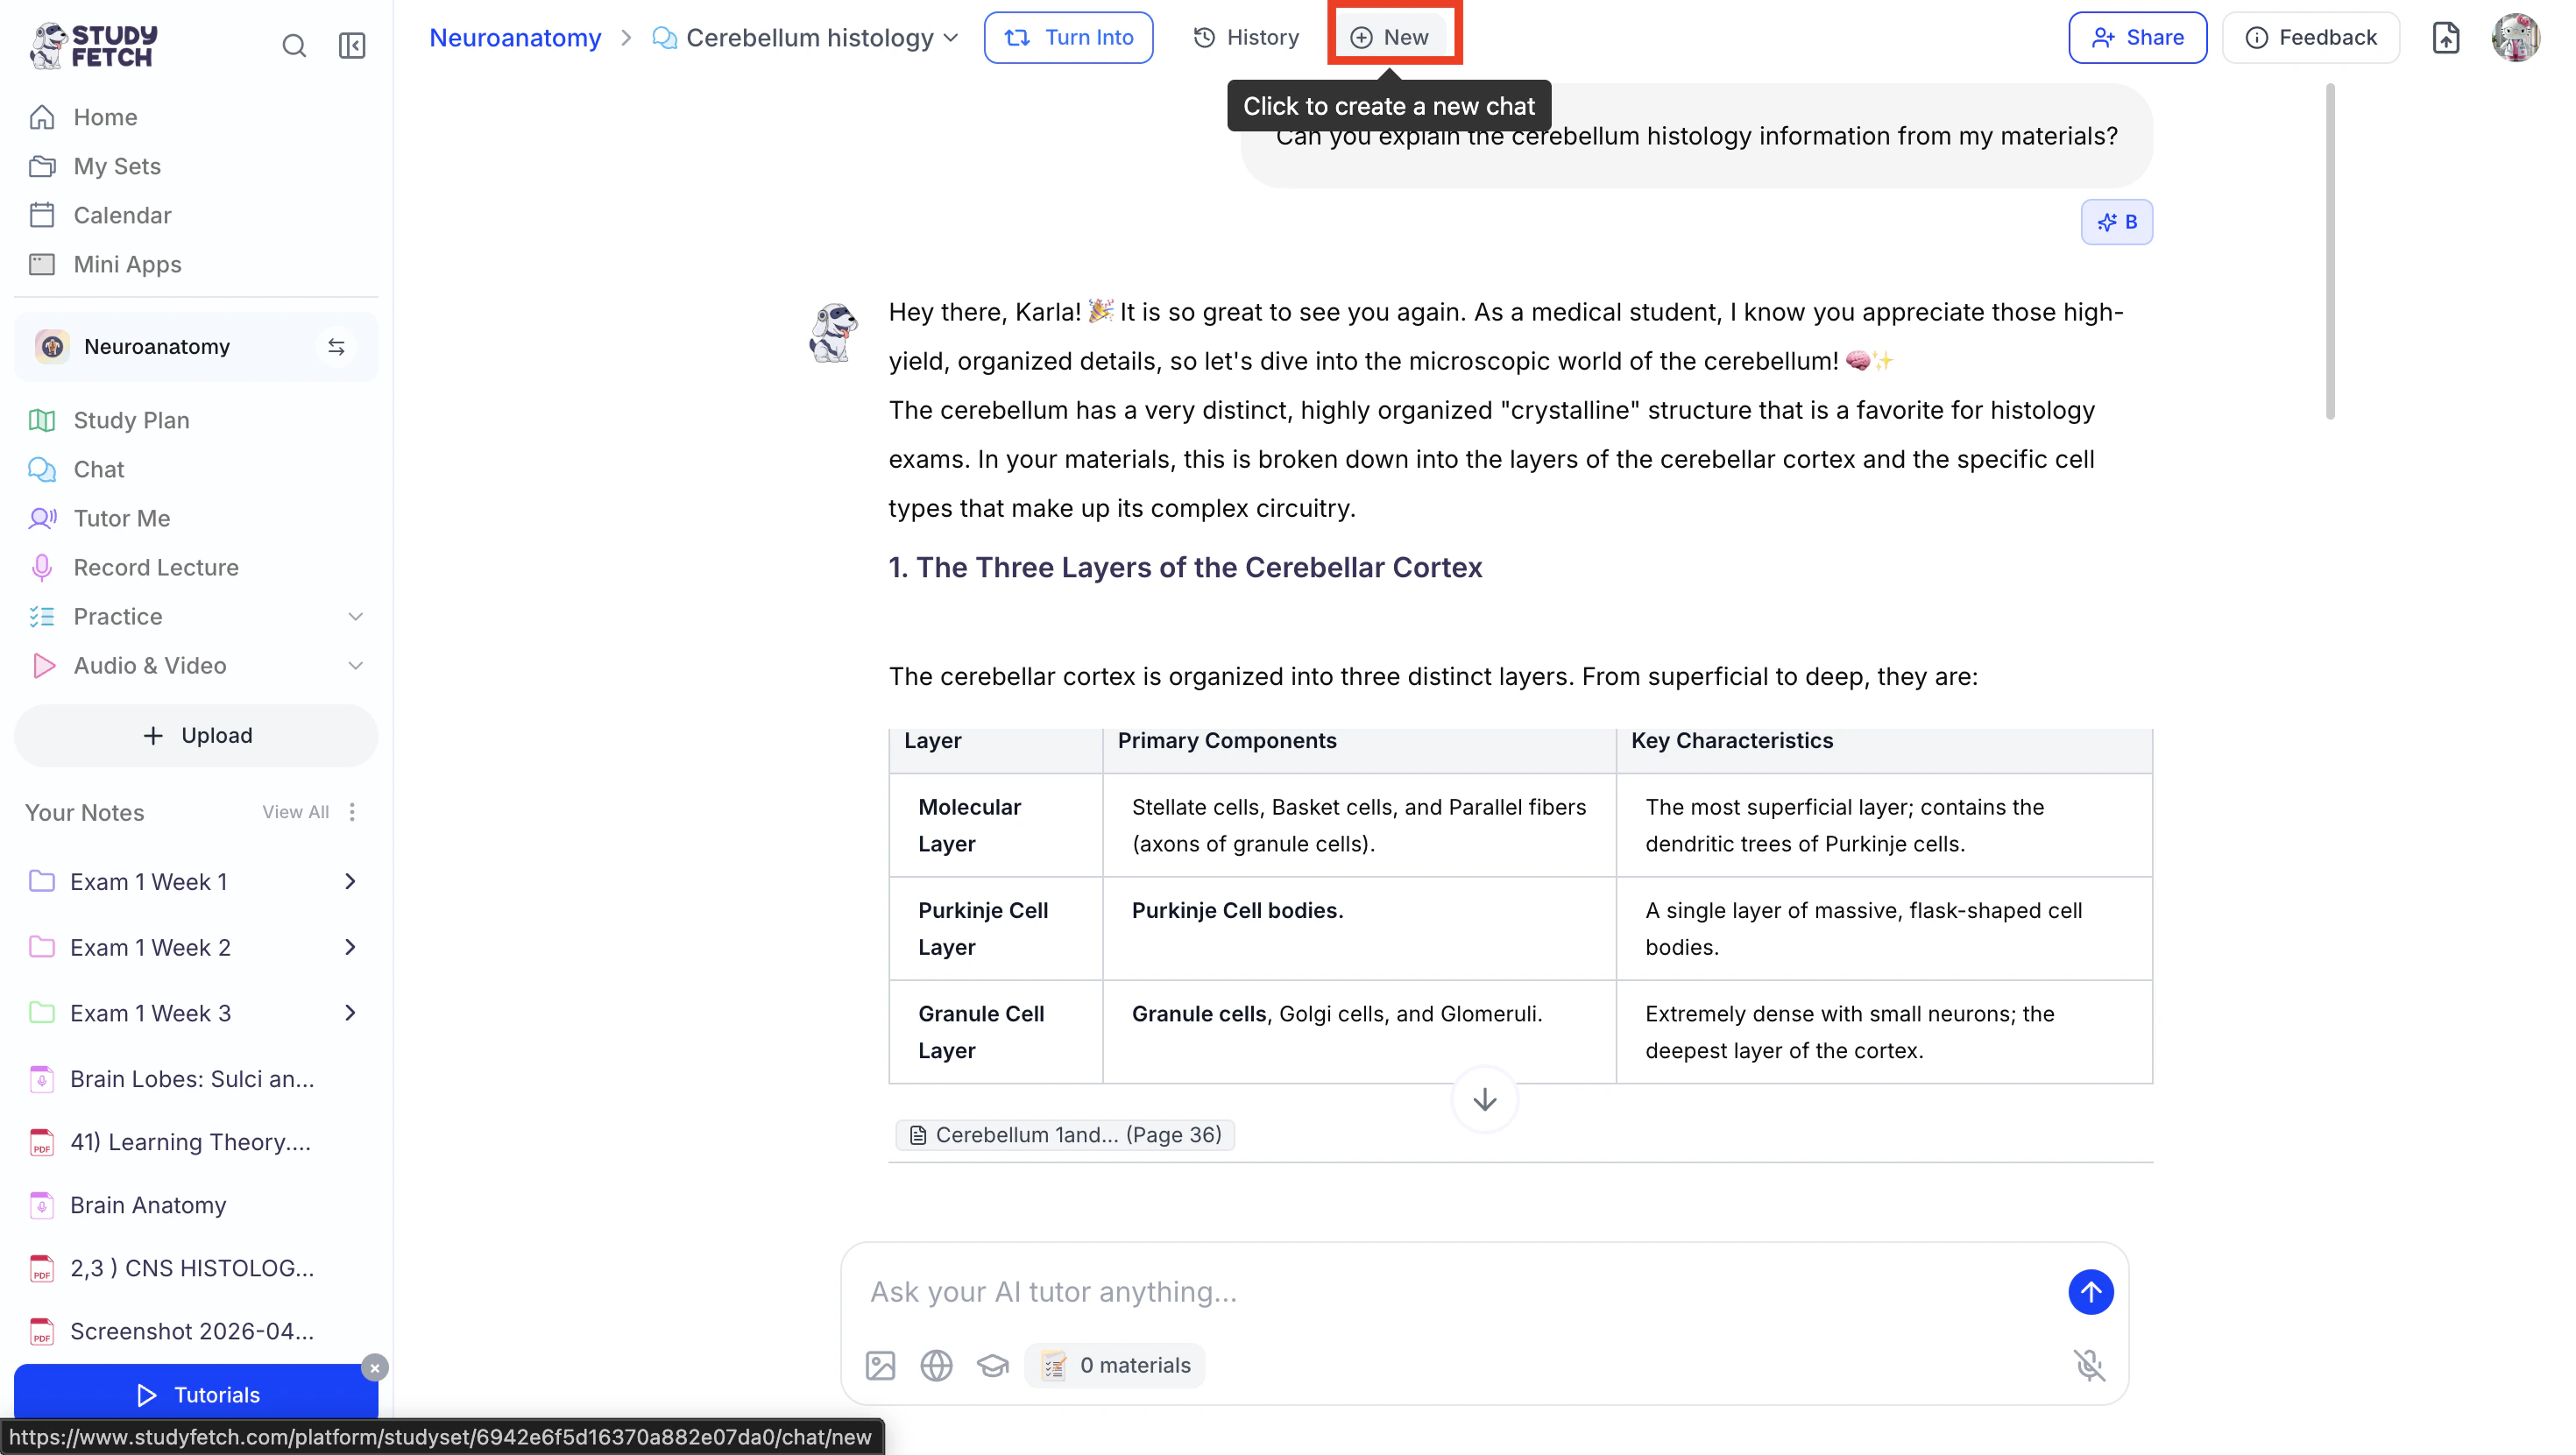Open the export document icon at top right
The width and height of the screenshot is (2576, 1455).
click(2445, 38)
